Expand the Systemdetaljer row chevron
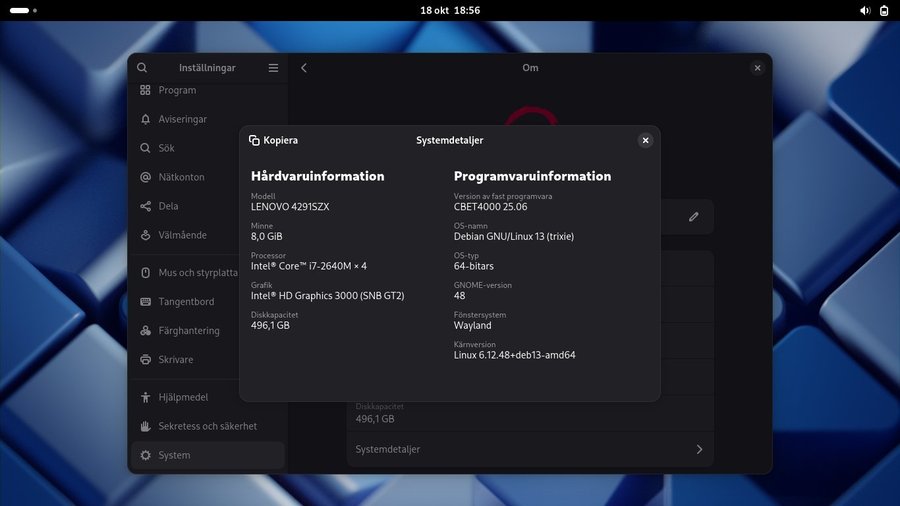Viewport: 900px width, 506px height. coord(699,450)
